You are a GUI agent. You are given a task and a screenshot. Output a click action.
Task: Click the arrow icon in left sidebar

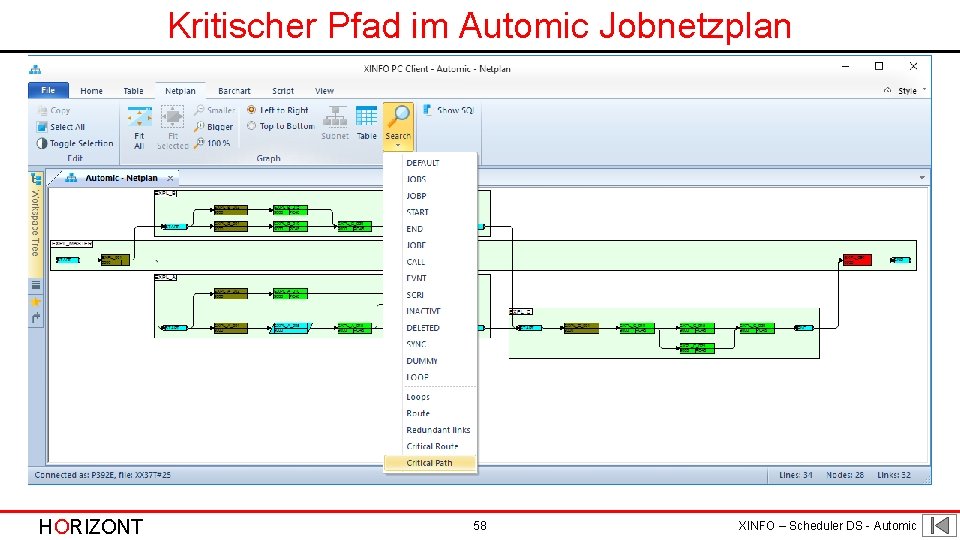click(36, 317)
